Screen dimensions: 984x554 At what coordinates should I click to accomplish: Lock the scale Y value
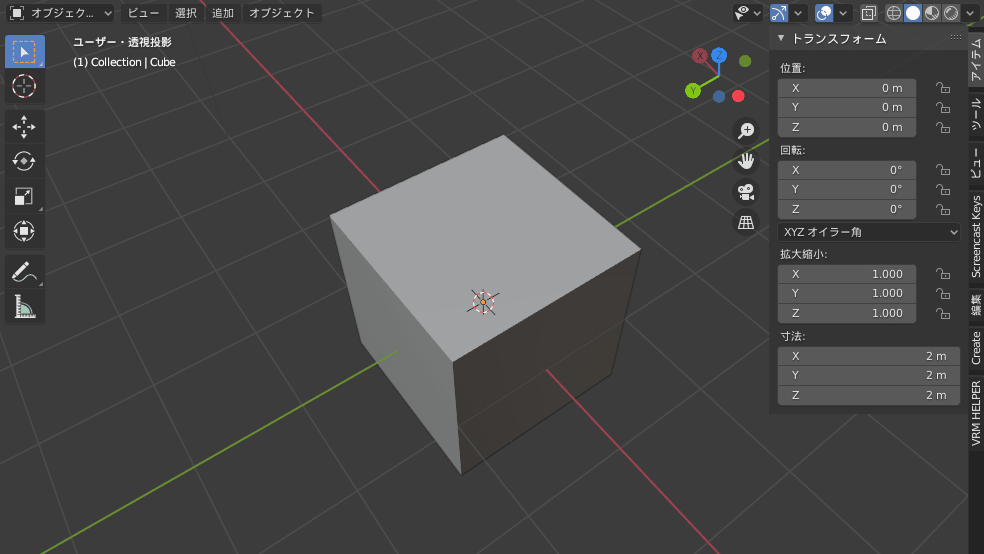(943, 294)
